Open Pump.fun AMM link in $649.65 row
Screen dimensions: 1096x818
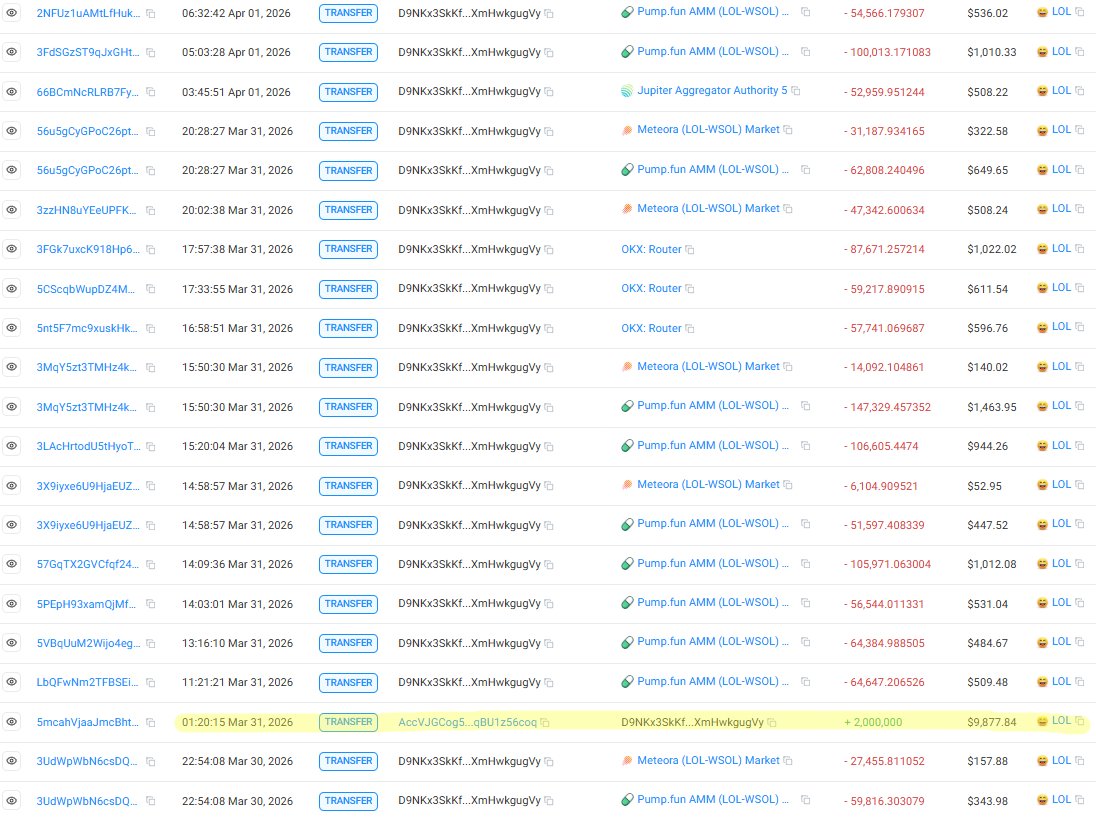tap(713, 169)
